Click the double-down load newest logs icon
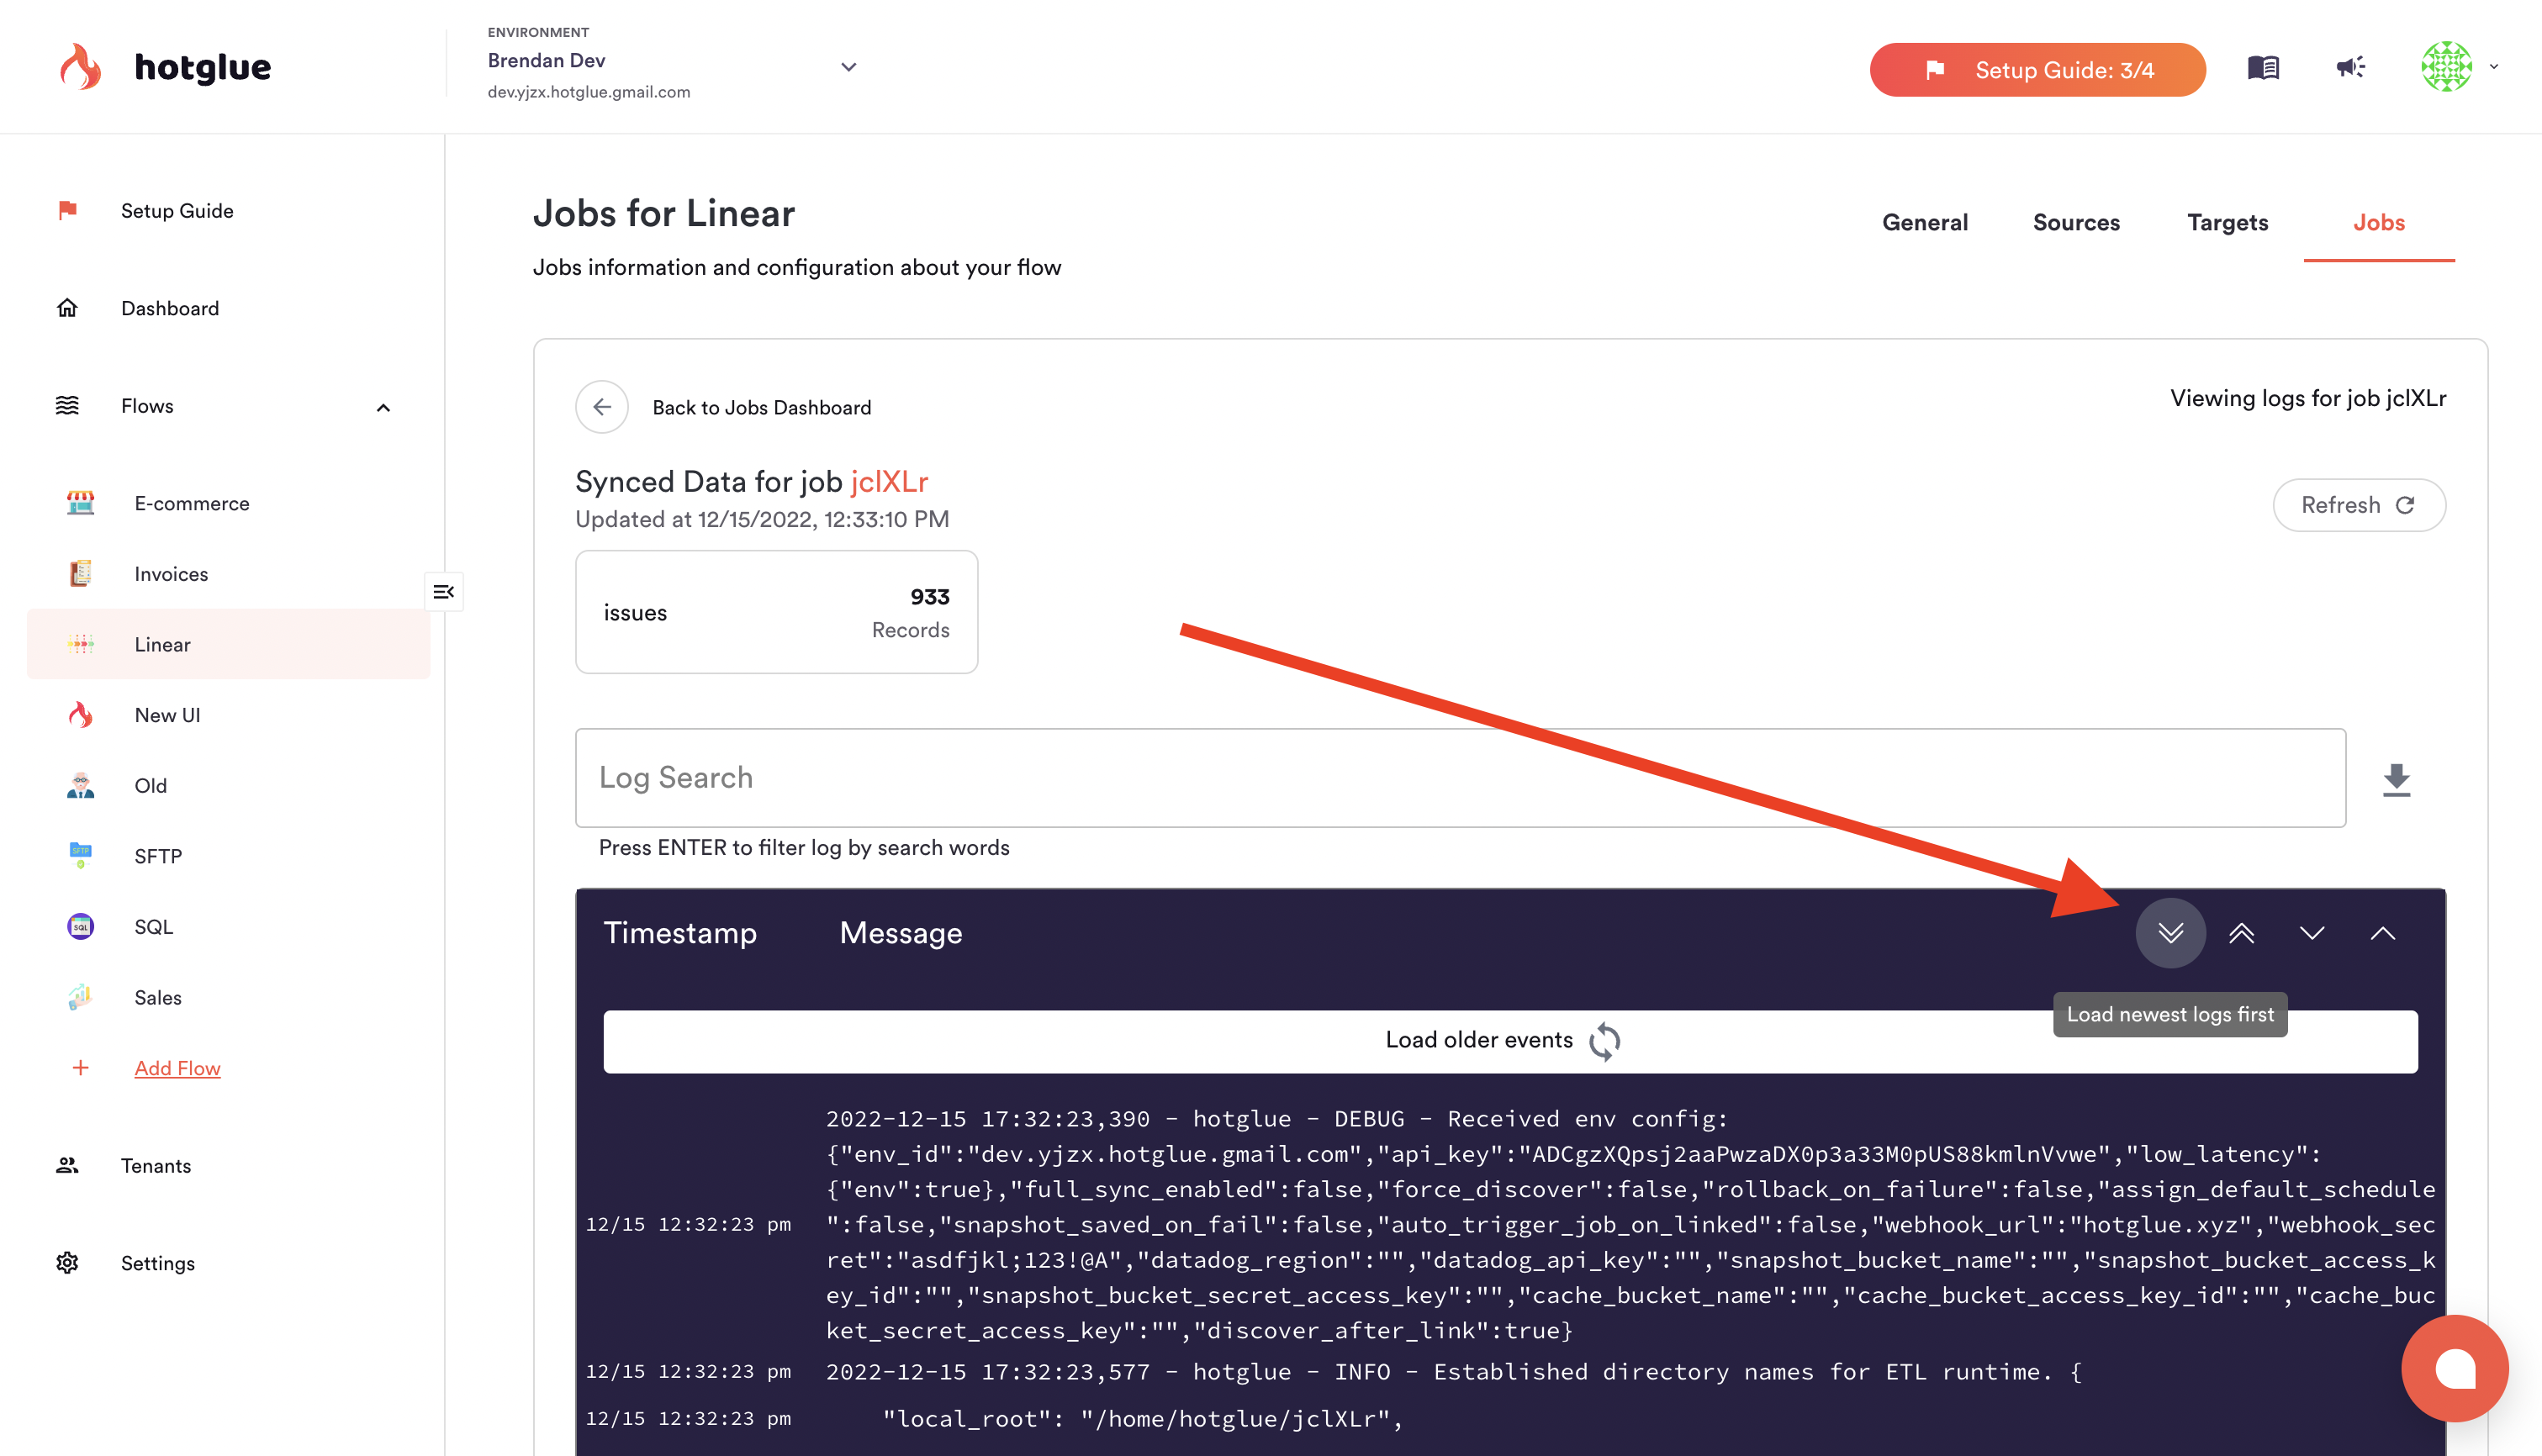Screen dimensions: 2542x1456 2170,933
